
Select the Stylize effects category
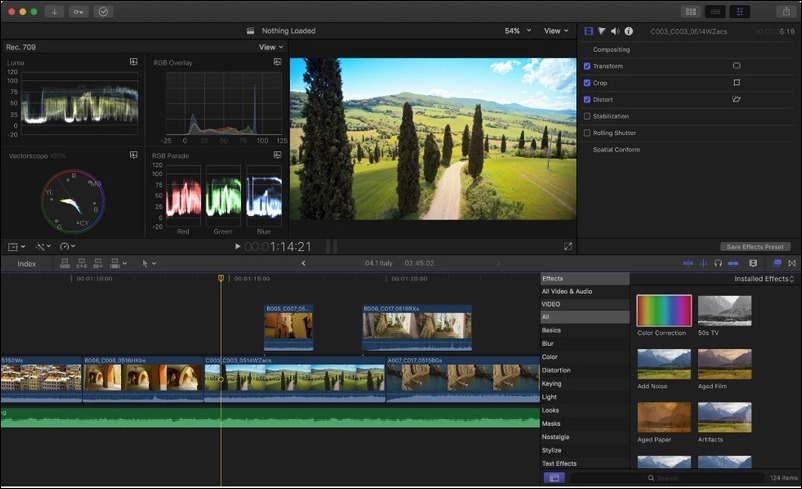point(551,451)
